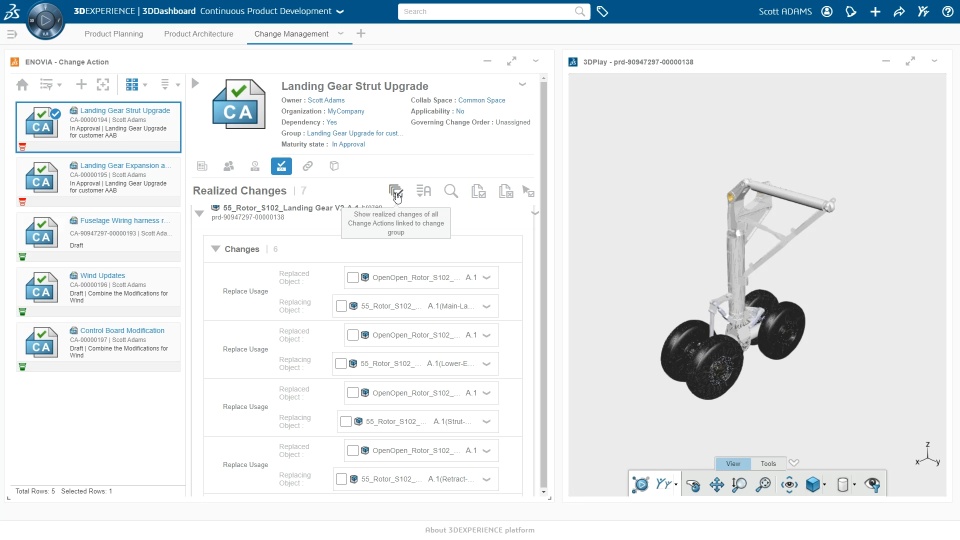This screenshot has width=960, height=540.
Task: Show realized changes of all linked Change Actions
Action: (x=396, y=191)
